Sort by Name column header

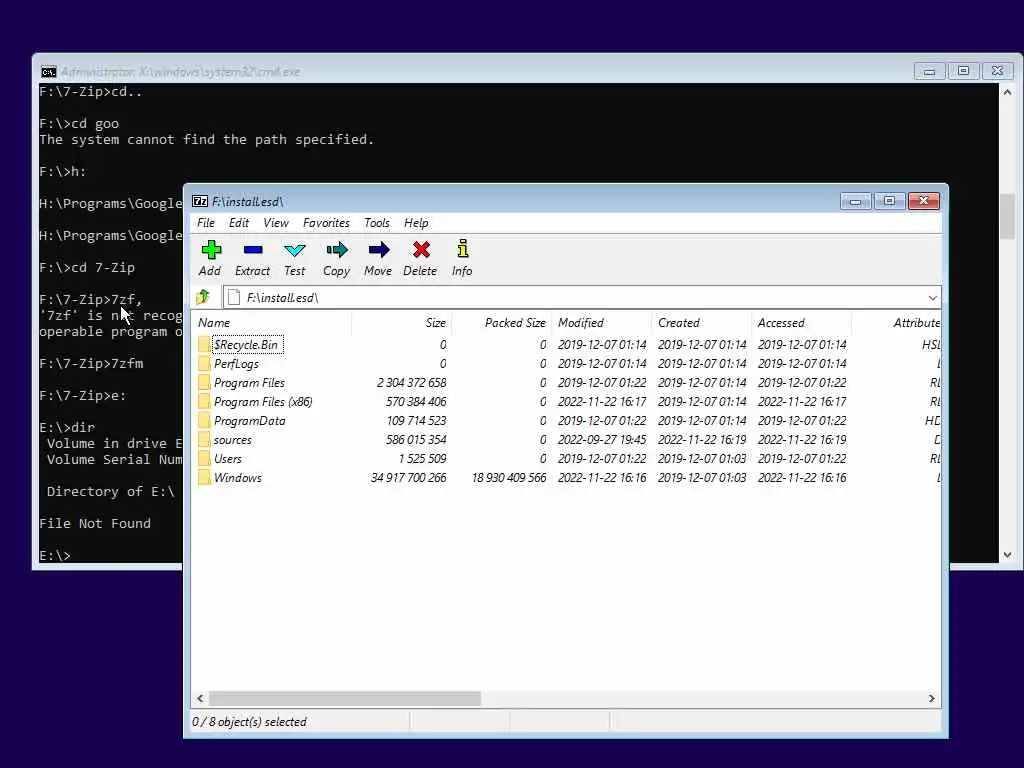click(272, 323)
